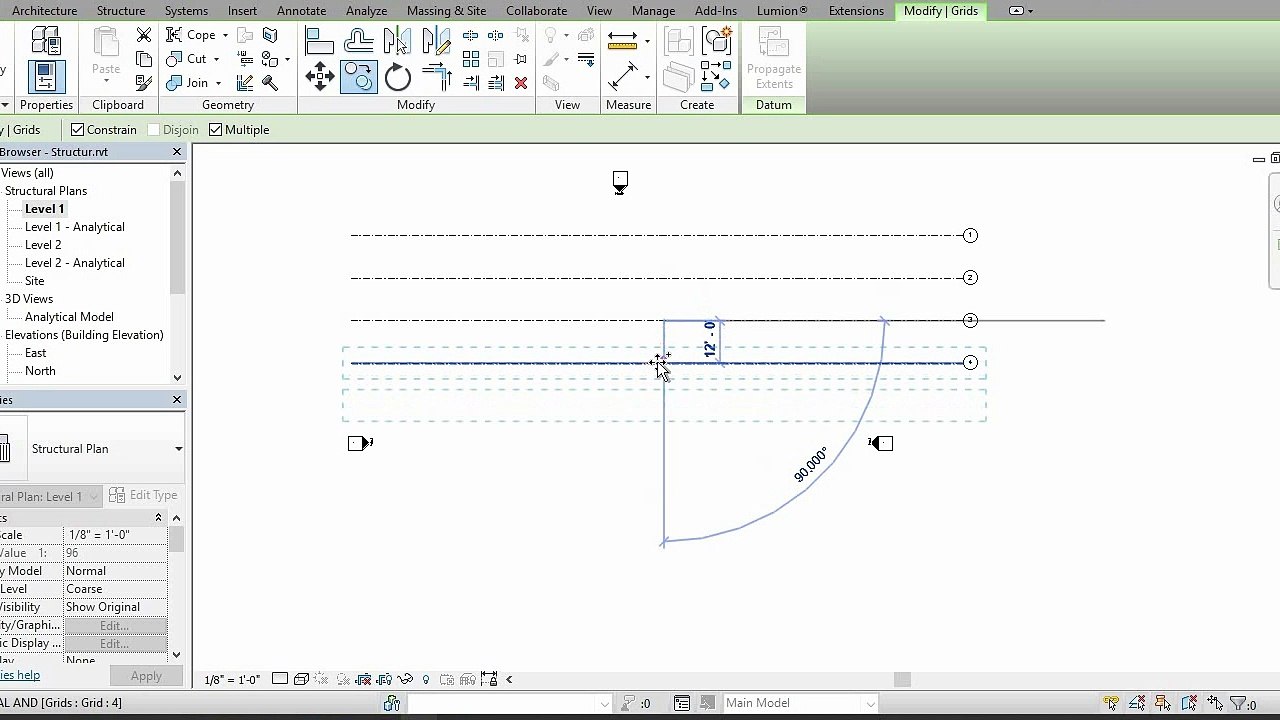
Task: Click Reveal Hidden Elements lightbulb icon
Action: point(426,679)
